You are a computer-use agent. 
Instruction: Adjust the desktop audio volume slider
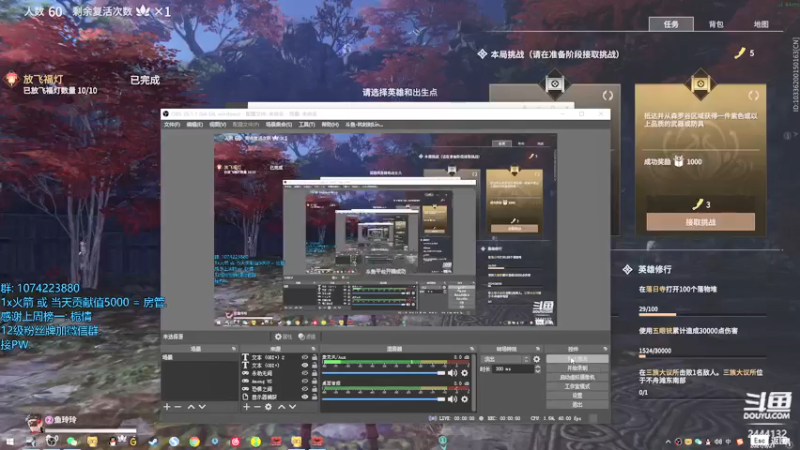point(384,399)
